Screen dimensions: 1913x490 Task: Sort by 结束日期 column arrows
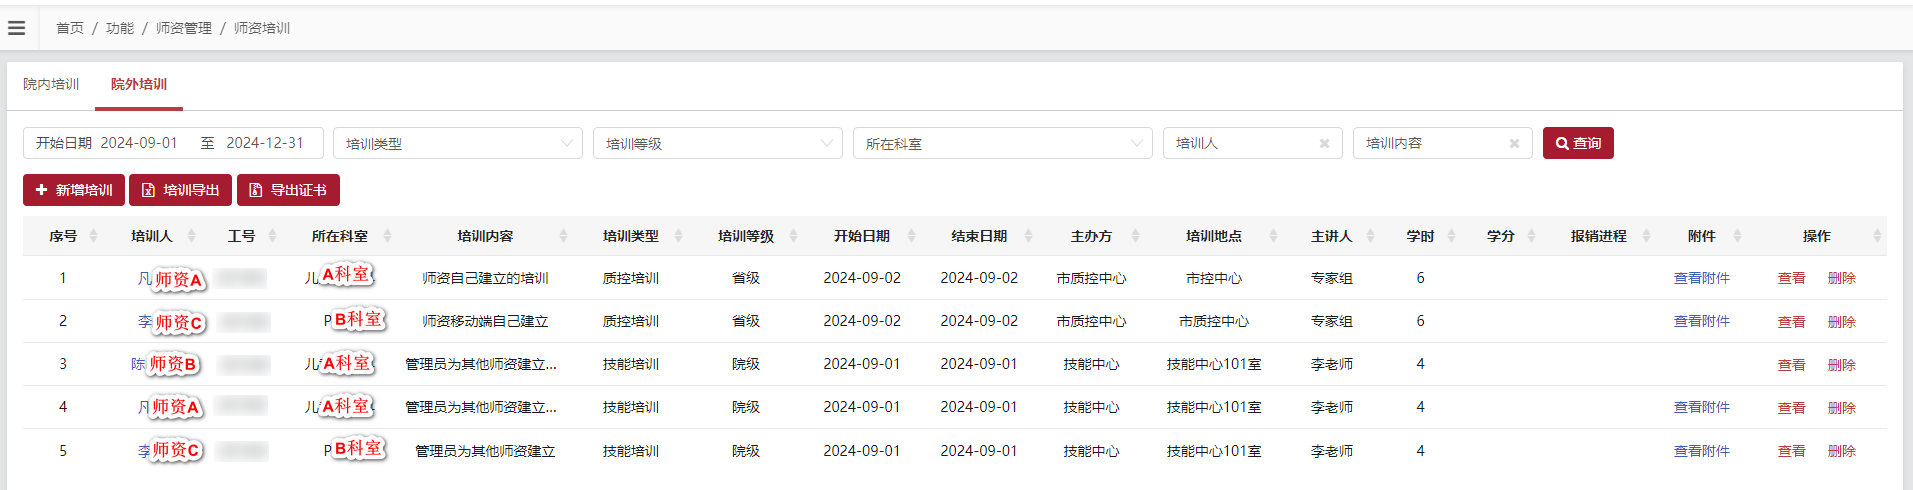pos(1027,236)
